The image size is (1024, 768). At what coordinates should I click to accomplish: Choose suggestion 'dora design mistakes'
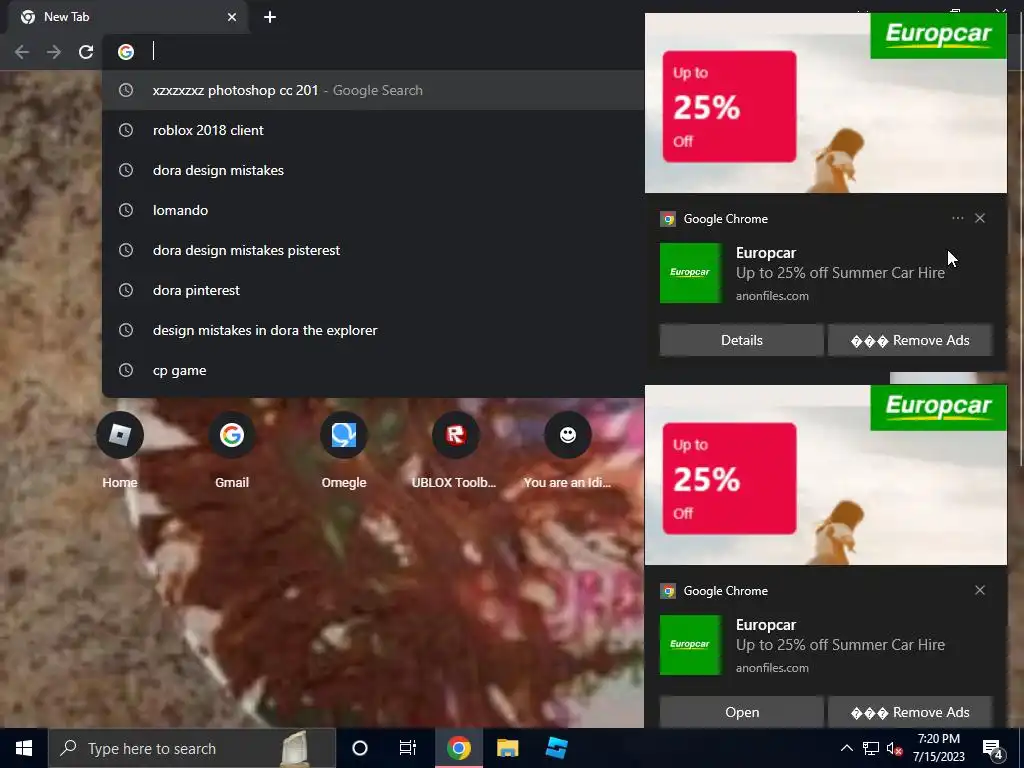(x=374, y=170)
